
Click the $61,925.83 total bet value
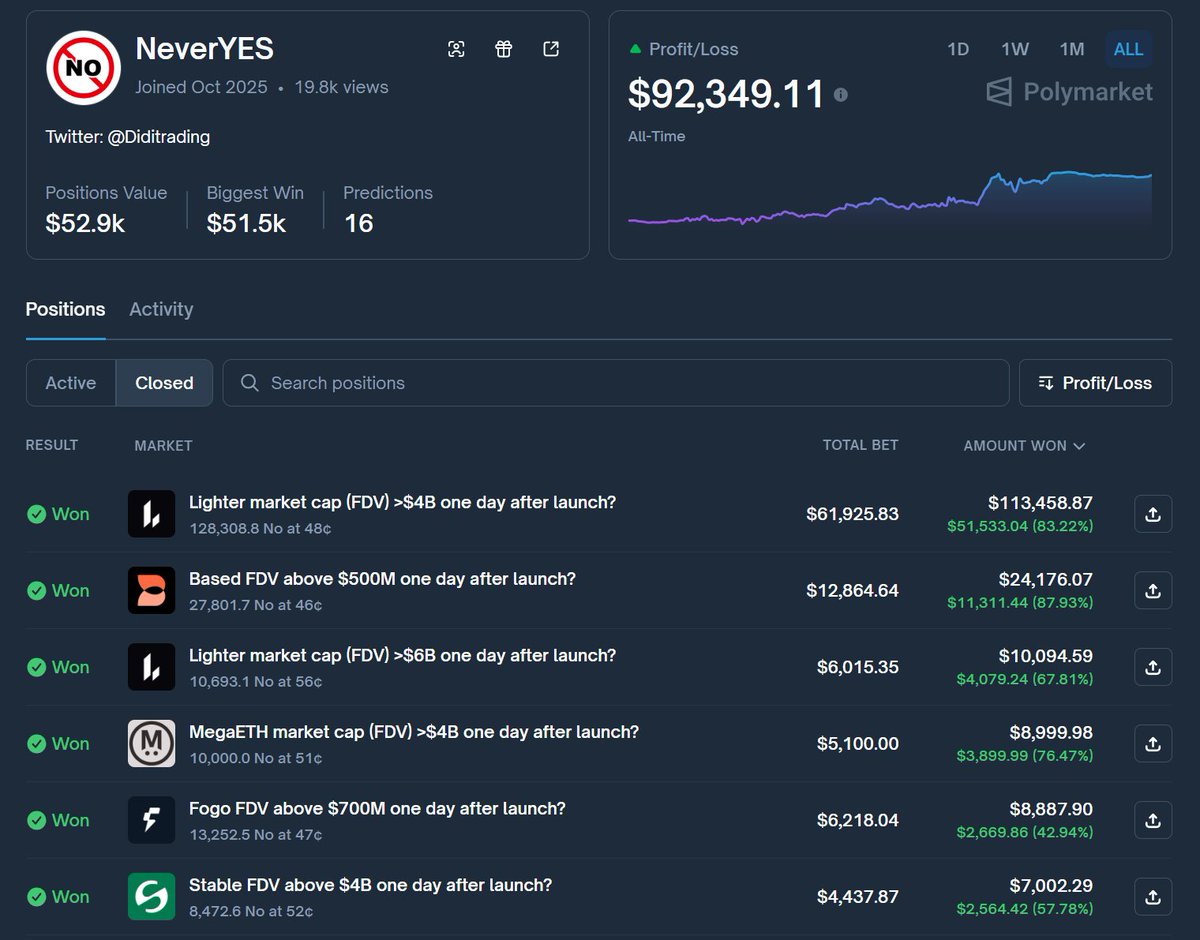(853, 514)
